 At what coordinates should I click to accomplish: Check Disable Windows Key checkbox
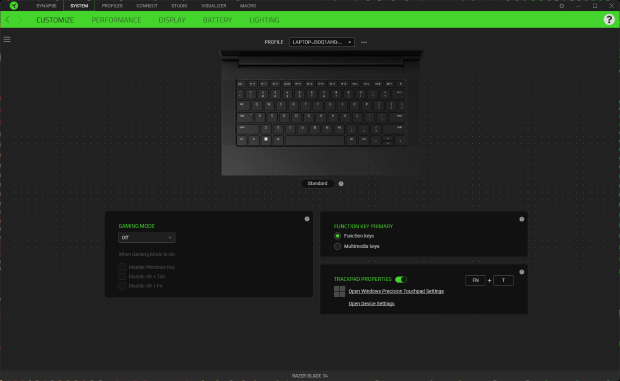122,267
